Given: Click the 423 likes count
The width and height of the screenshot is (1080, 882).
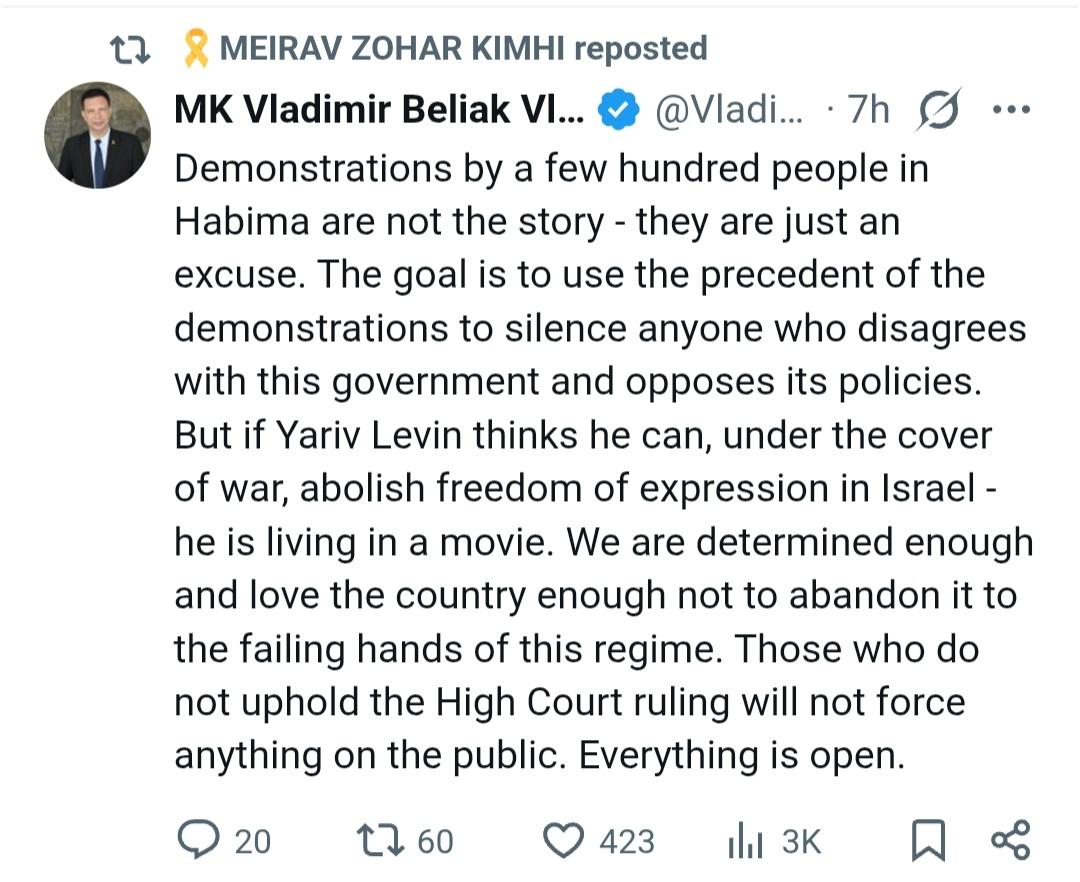Looking at the screenshot, I should click(627, 842).
